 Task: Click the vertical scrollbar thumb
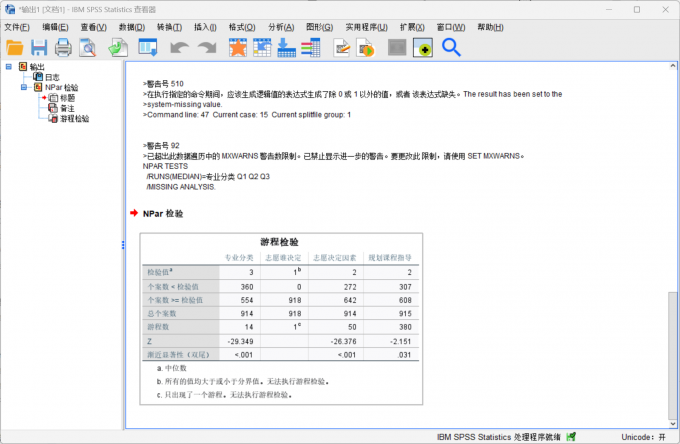click(x=672, y=356)
